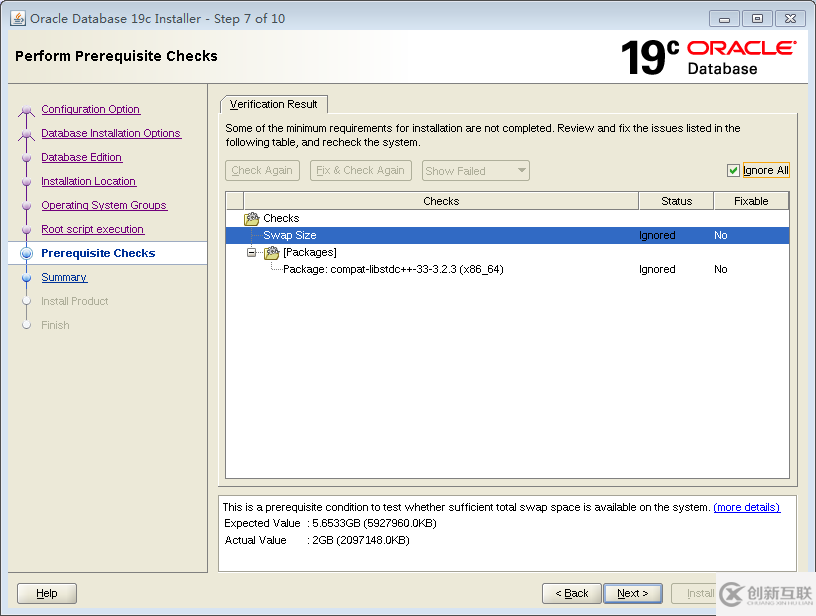Click Fixable No for compat-libstdc++ package
Screen dimensions: 816x616
pyautogui.click(x=721, y=269)
